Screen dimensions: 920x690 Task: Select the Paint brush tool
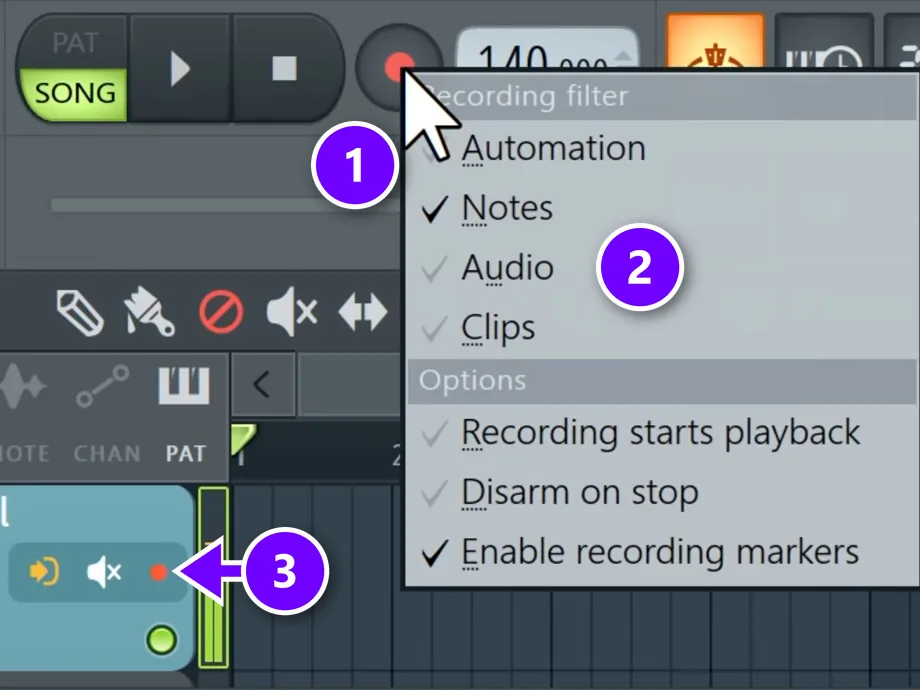click(x=149, y=312)
